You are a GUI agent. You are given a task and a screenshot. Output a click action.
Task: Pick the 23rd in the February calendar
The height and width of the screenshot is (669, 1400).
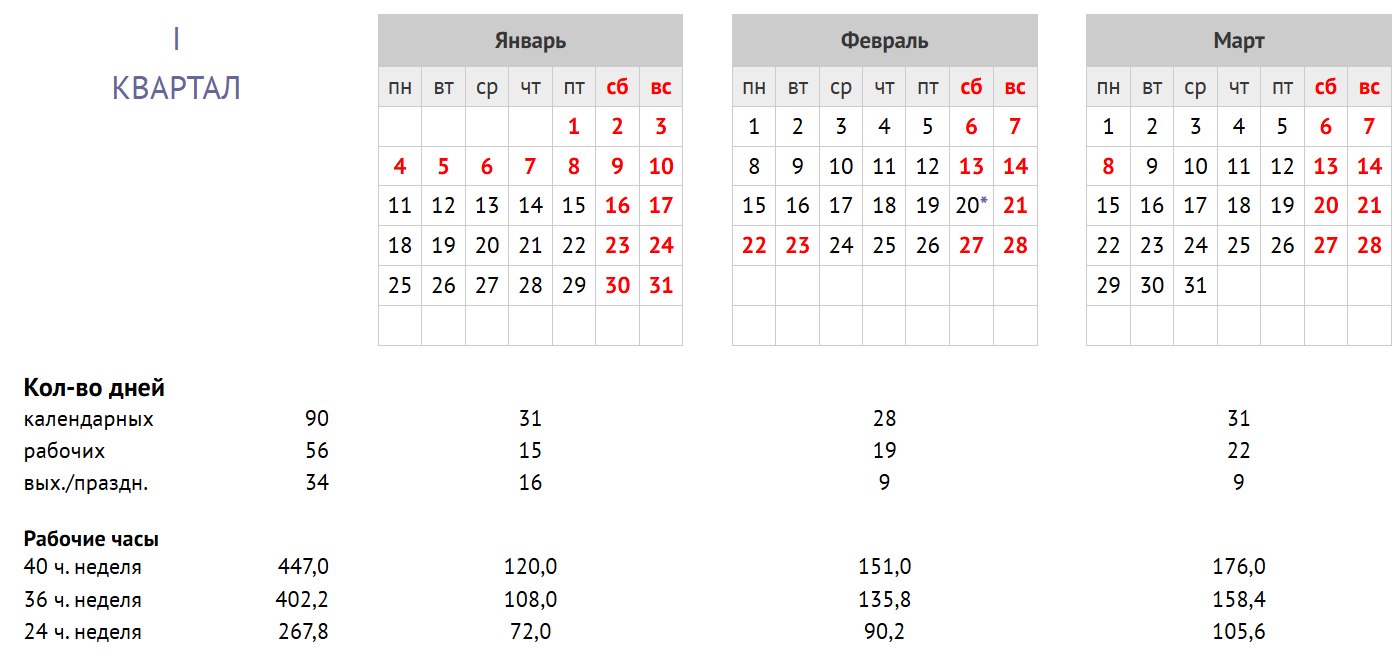click(798, 246)
